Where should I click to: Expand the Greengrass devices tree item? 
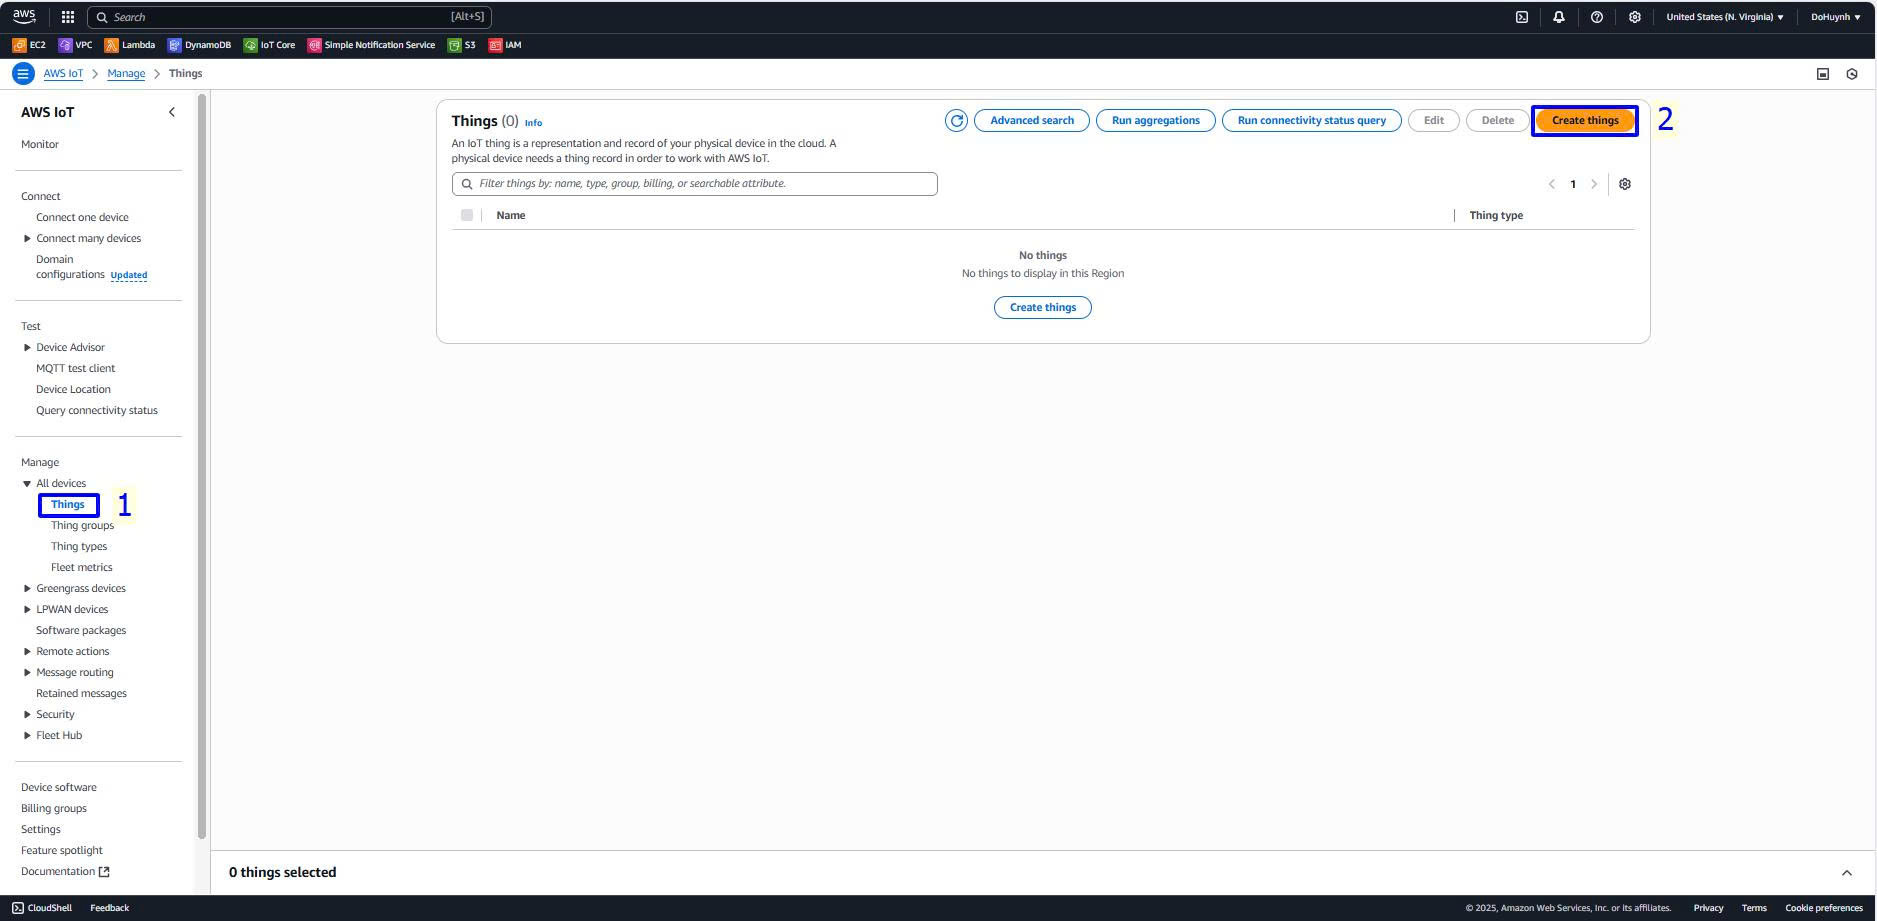pos(27,588)
